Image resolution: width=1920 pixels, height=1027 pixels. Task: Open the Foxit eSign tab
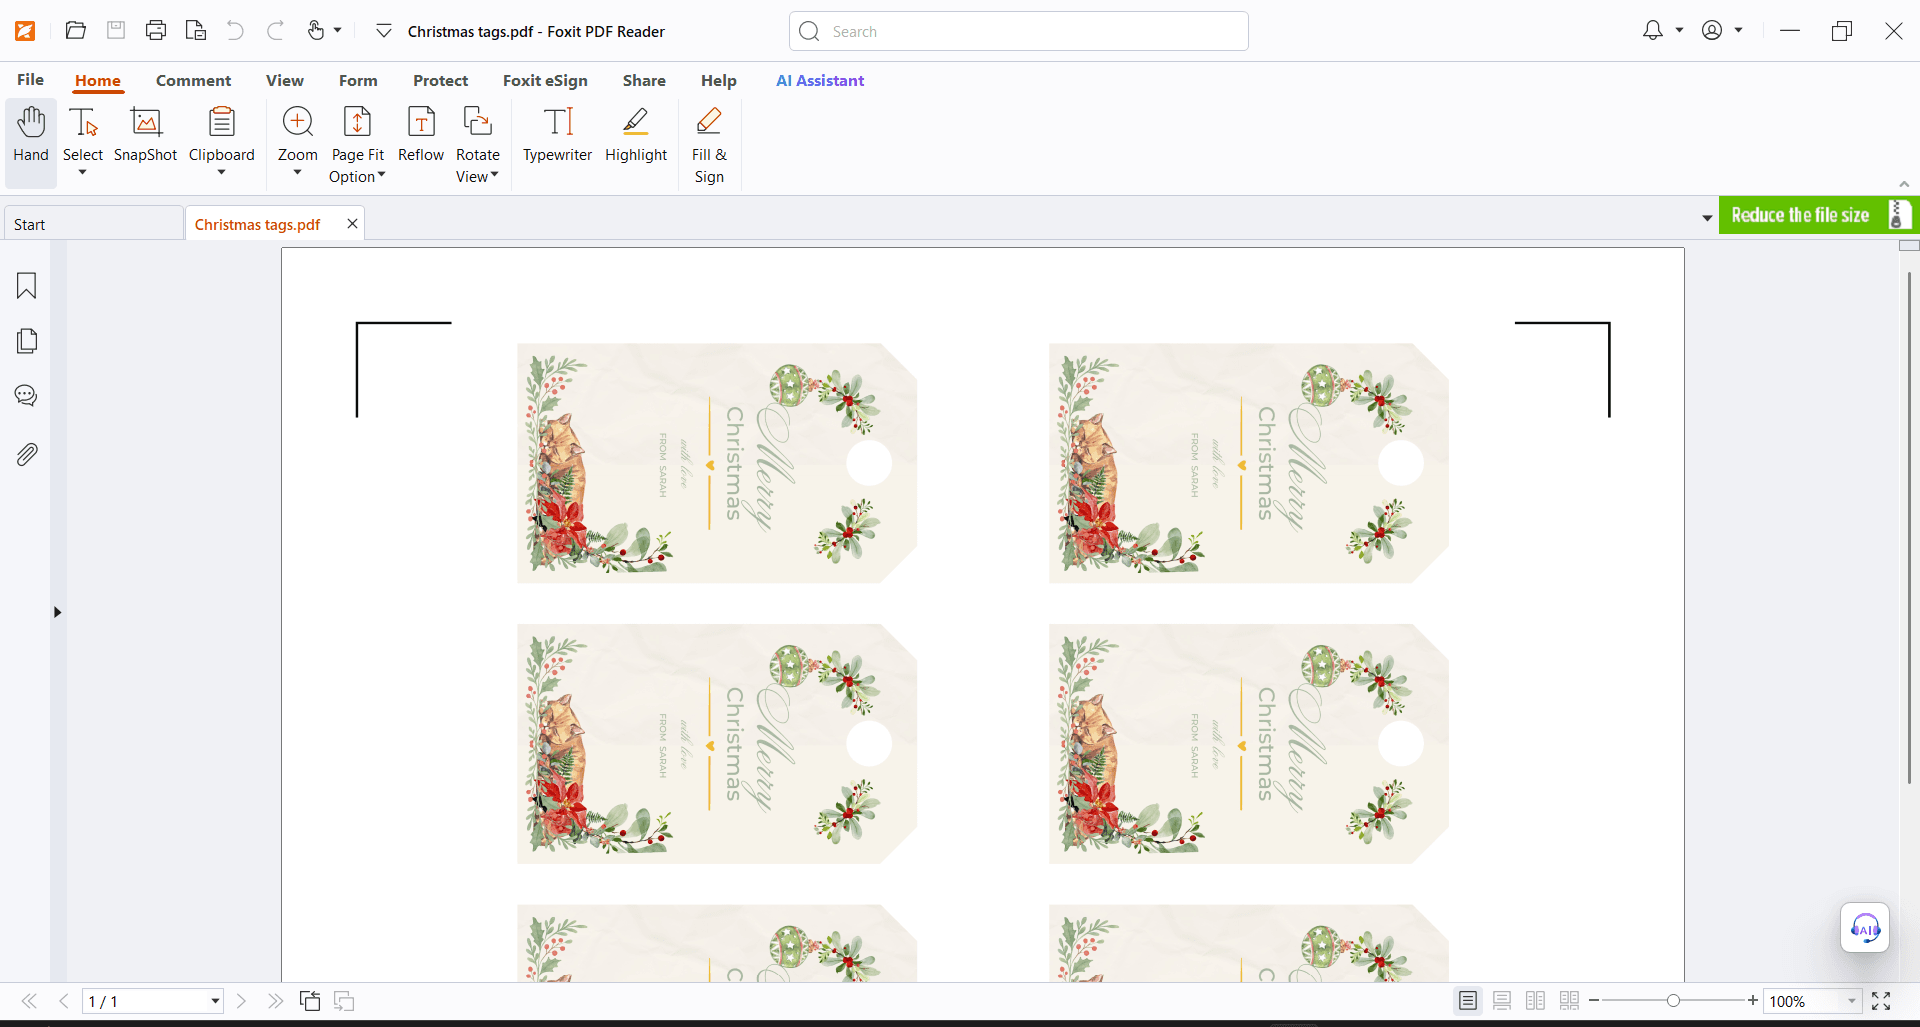pyautogui.click(x=545, y=80)
